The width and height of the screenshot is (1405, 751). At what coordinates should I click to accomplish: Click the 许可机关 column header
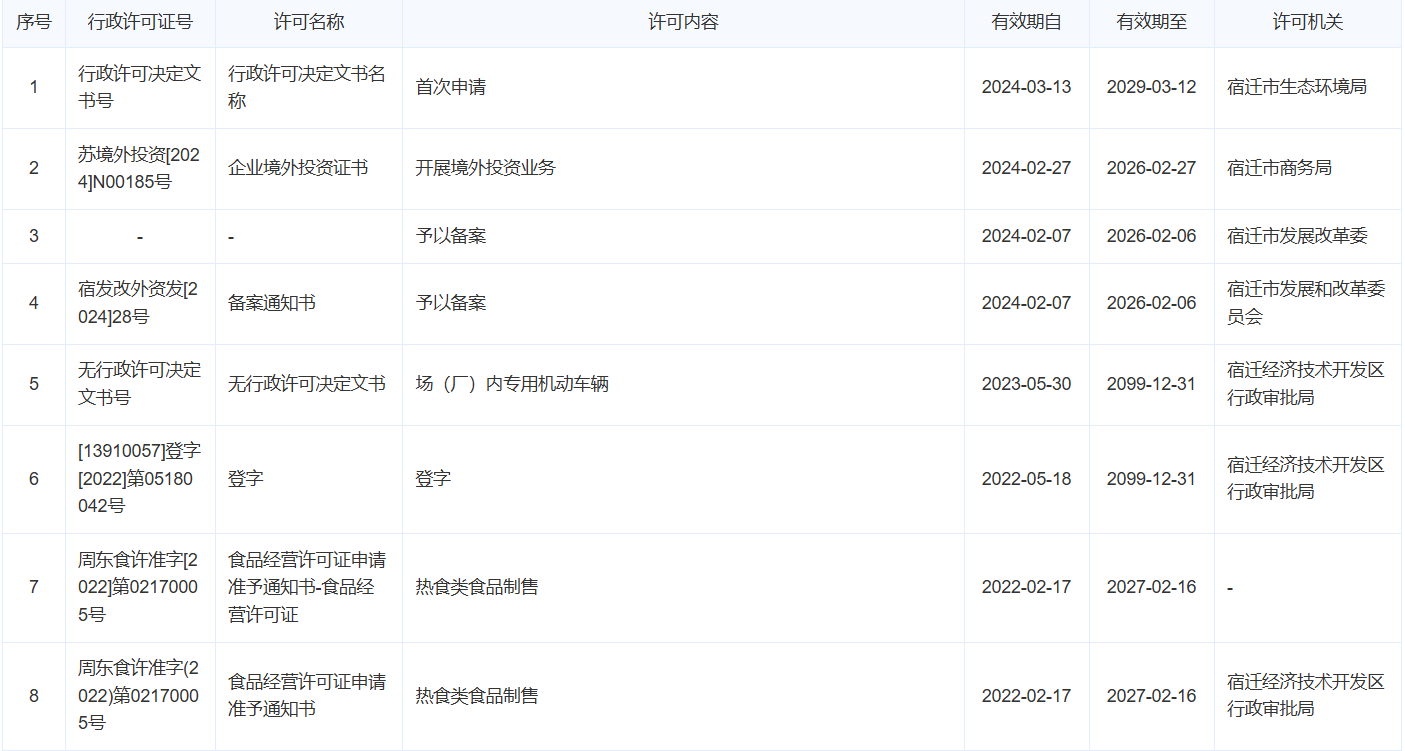(x=1307, y=22)
